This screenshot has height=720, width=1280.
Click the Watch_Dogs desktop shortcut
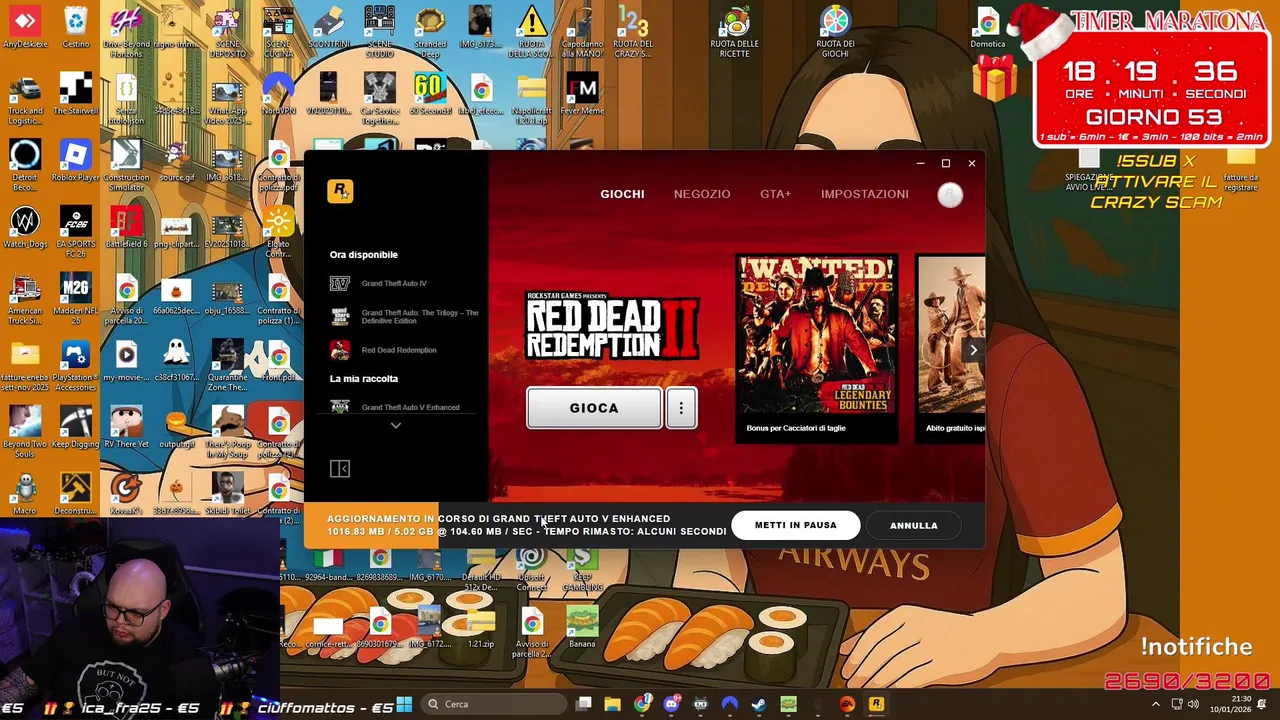tap(25, 228)
